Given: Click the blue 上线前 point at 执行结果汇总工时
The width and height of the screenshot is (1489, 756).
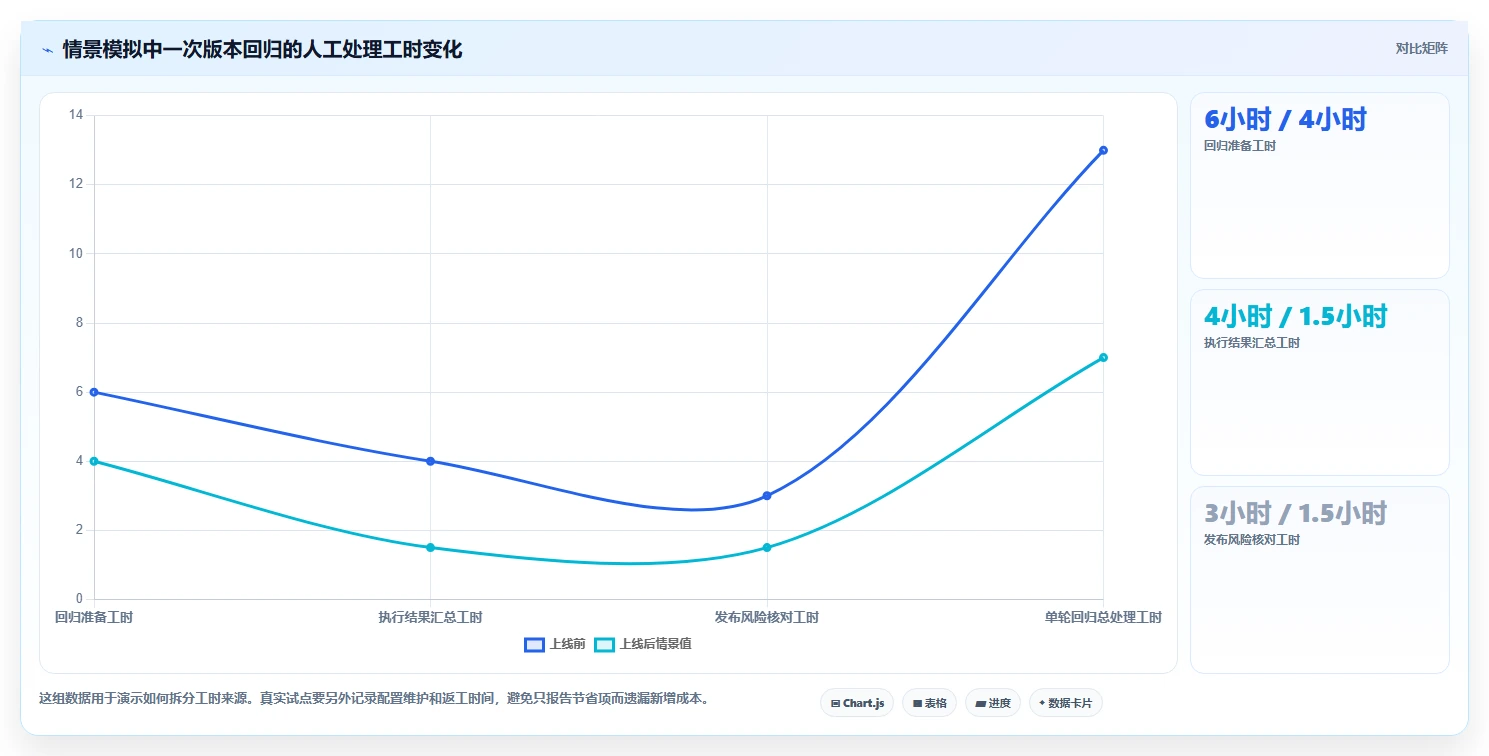Looking at the screenshot, I should (430, 461).
